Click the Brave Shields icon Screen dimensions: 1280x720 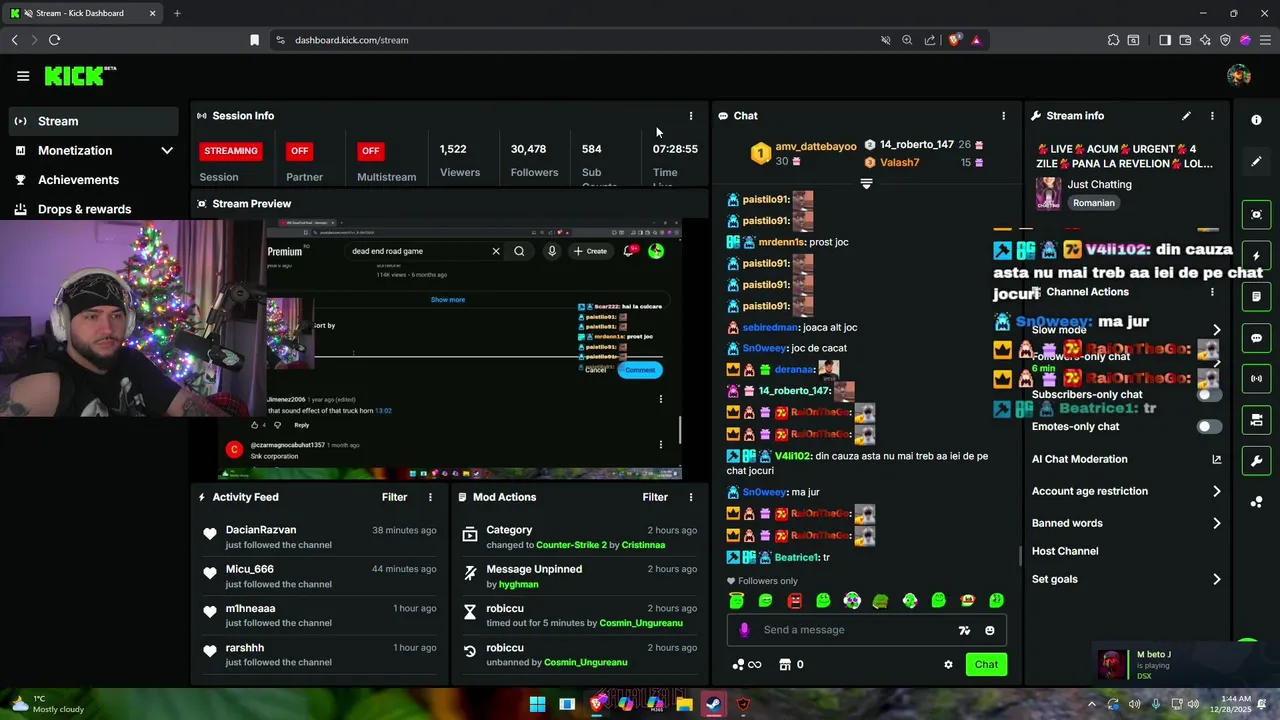point(954,40)
